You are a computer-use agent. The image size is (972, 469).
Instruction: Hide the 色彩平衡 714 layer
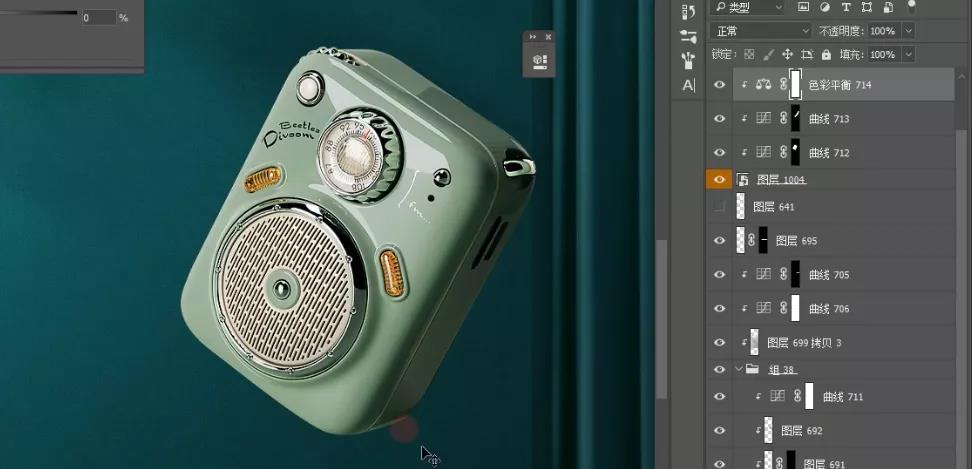coord(720,85)
